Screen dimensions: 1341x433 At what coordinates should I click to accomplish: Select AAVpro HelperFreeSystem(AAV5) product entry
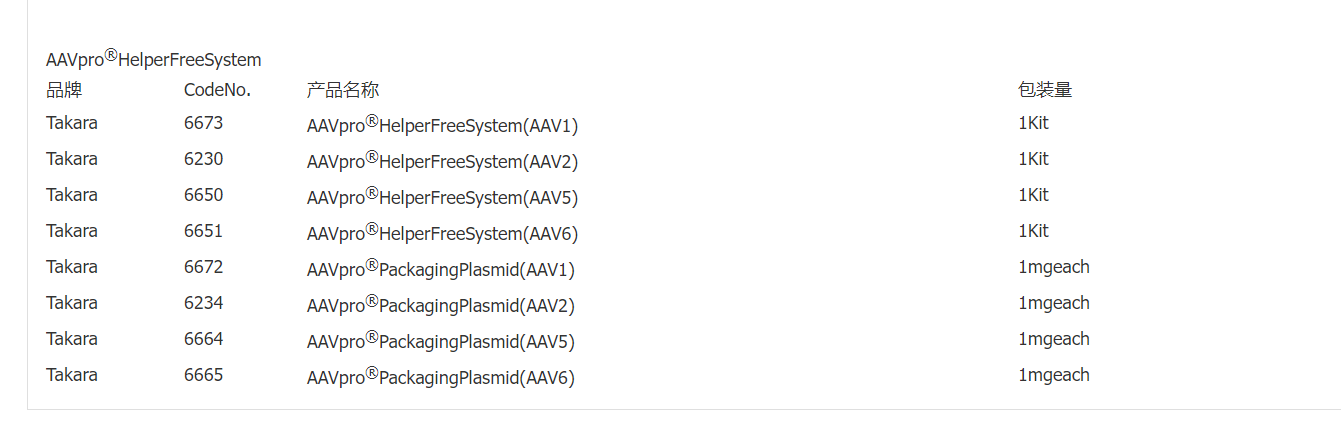coord(442,198)
